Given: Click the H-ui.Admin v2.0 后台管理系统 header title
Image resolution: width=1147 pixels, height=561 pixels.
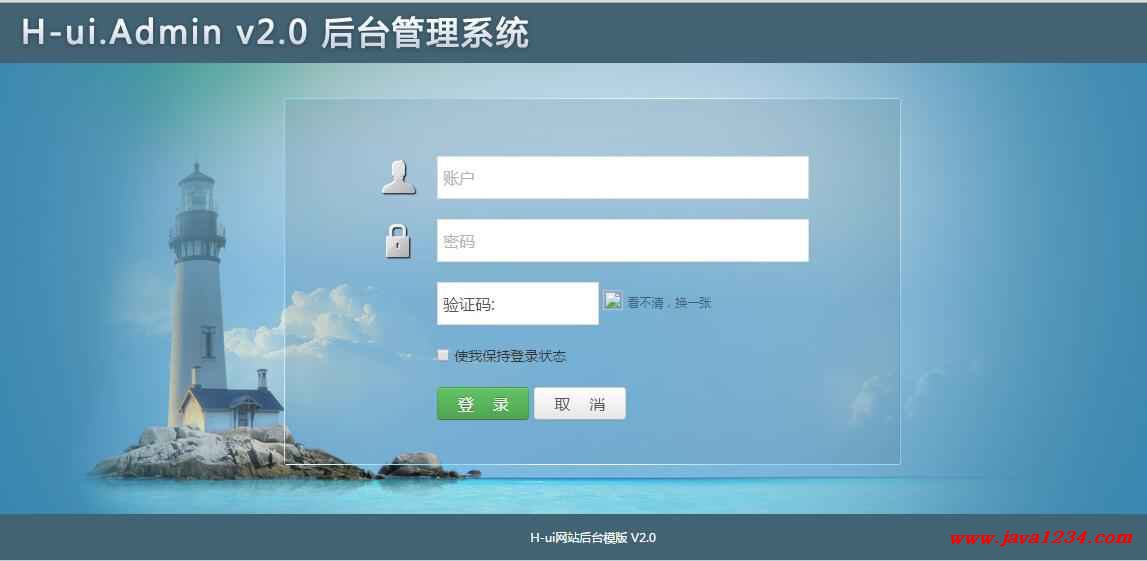Looking at the screenshot, I should coord(275,33).
